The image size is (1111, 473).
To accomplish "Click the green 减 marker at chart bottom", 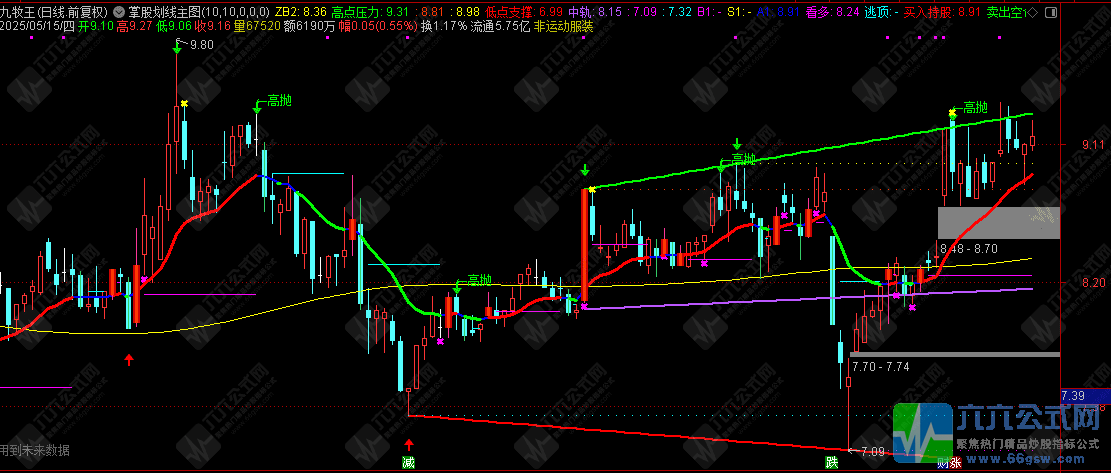I will click(408, 462).
